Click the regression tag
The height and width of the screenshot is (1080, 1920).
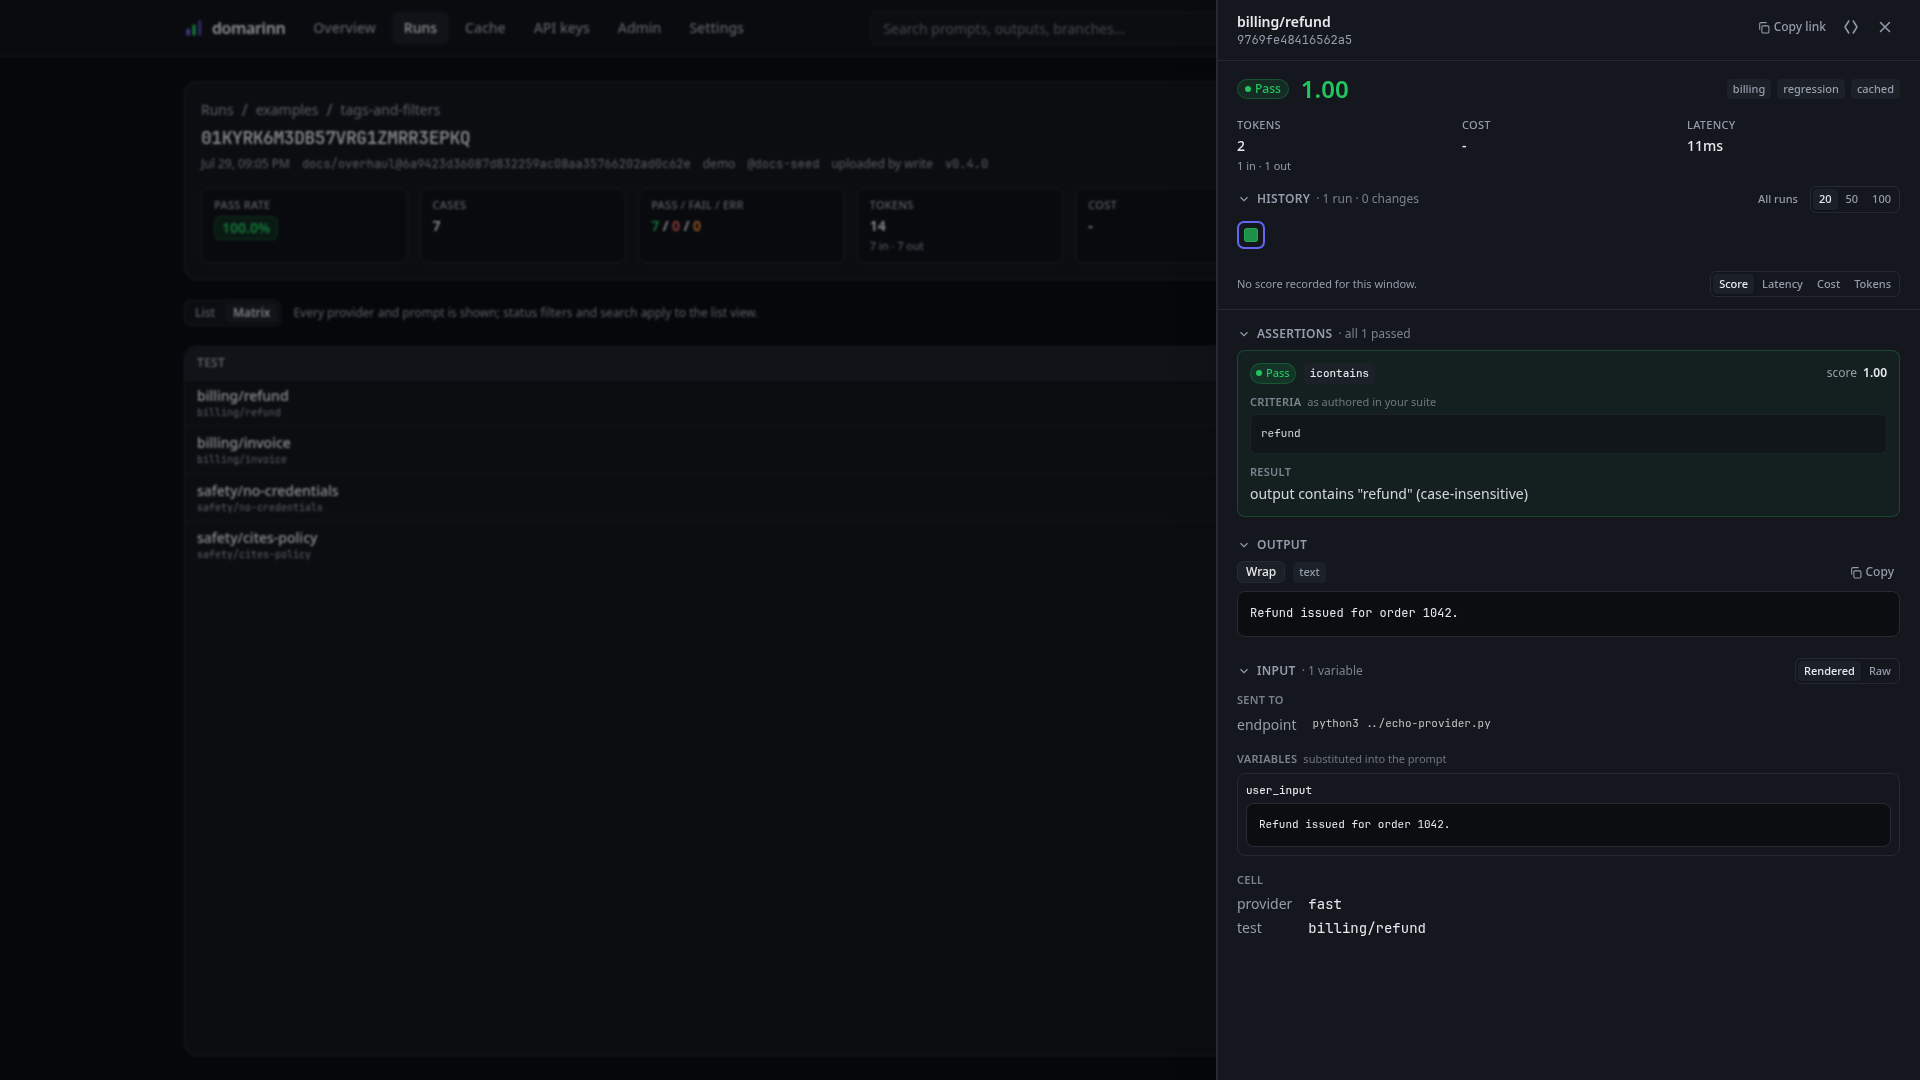coord(1810,89)
